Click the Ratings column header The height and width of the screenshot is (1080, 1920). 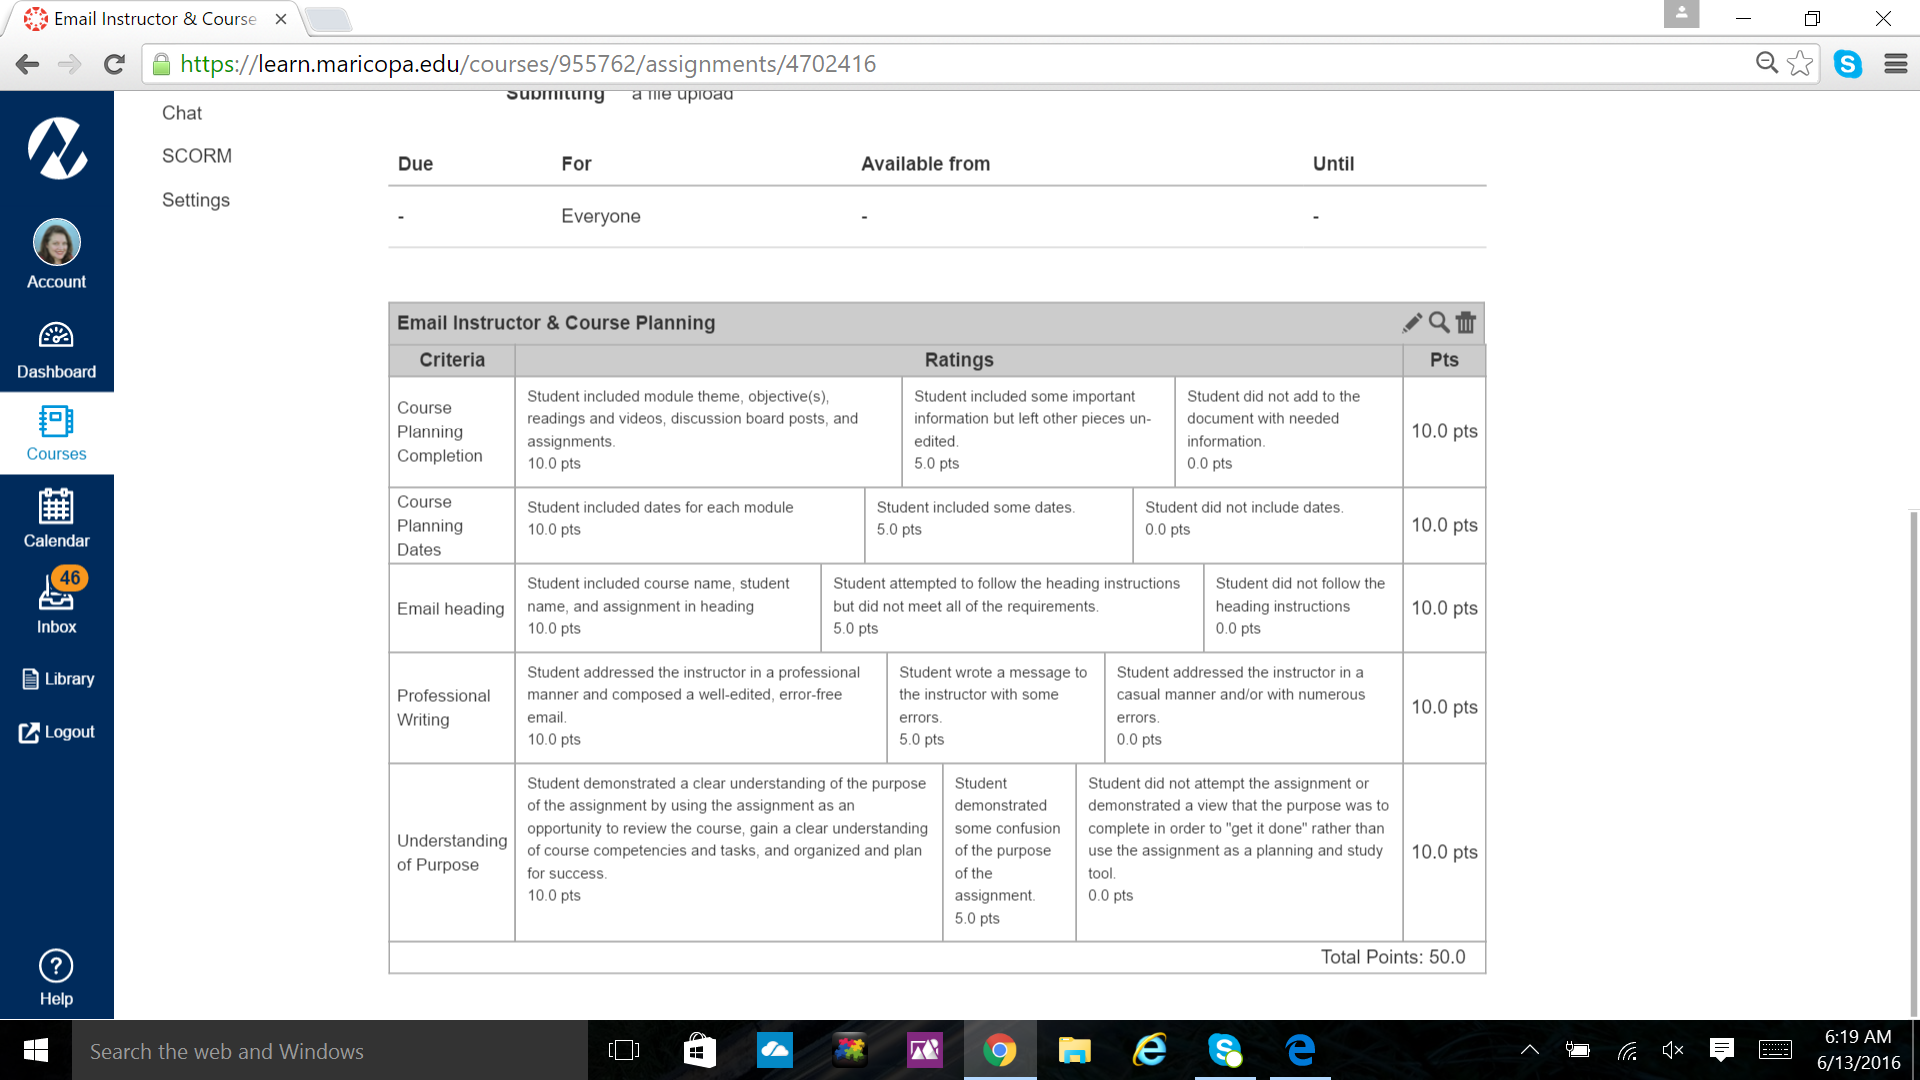click(x=959, y=360)
